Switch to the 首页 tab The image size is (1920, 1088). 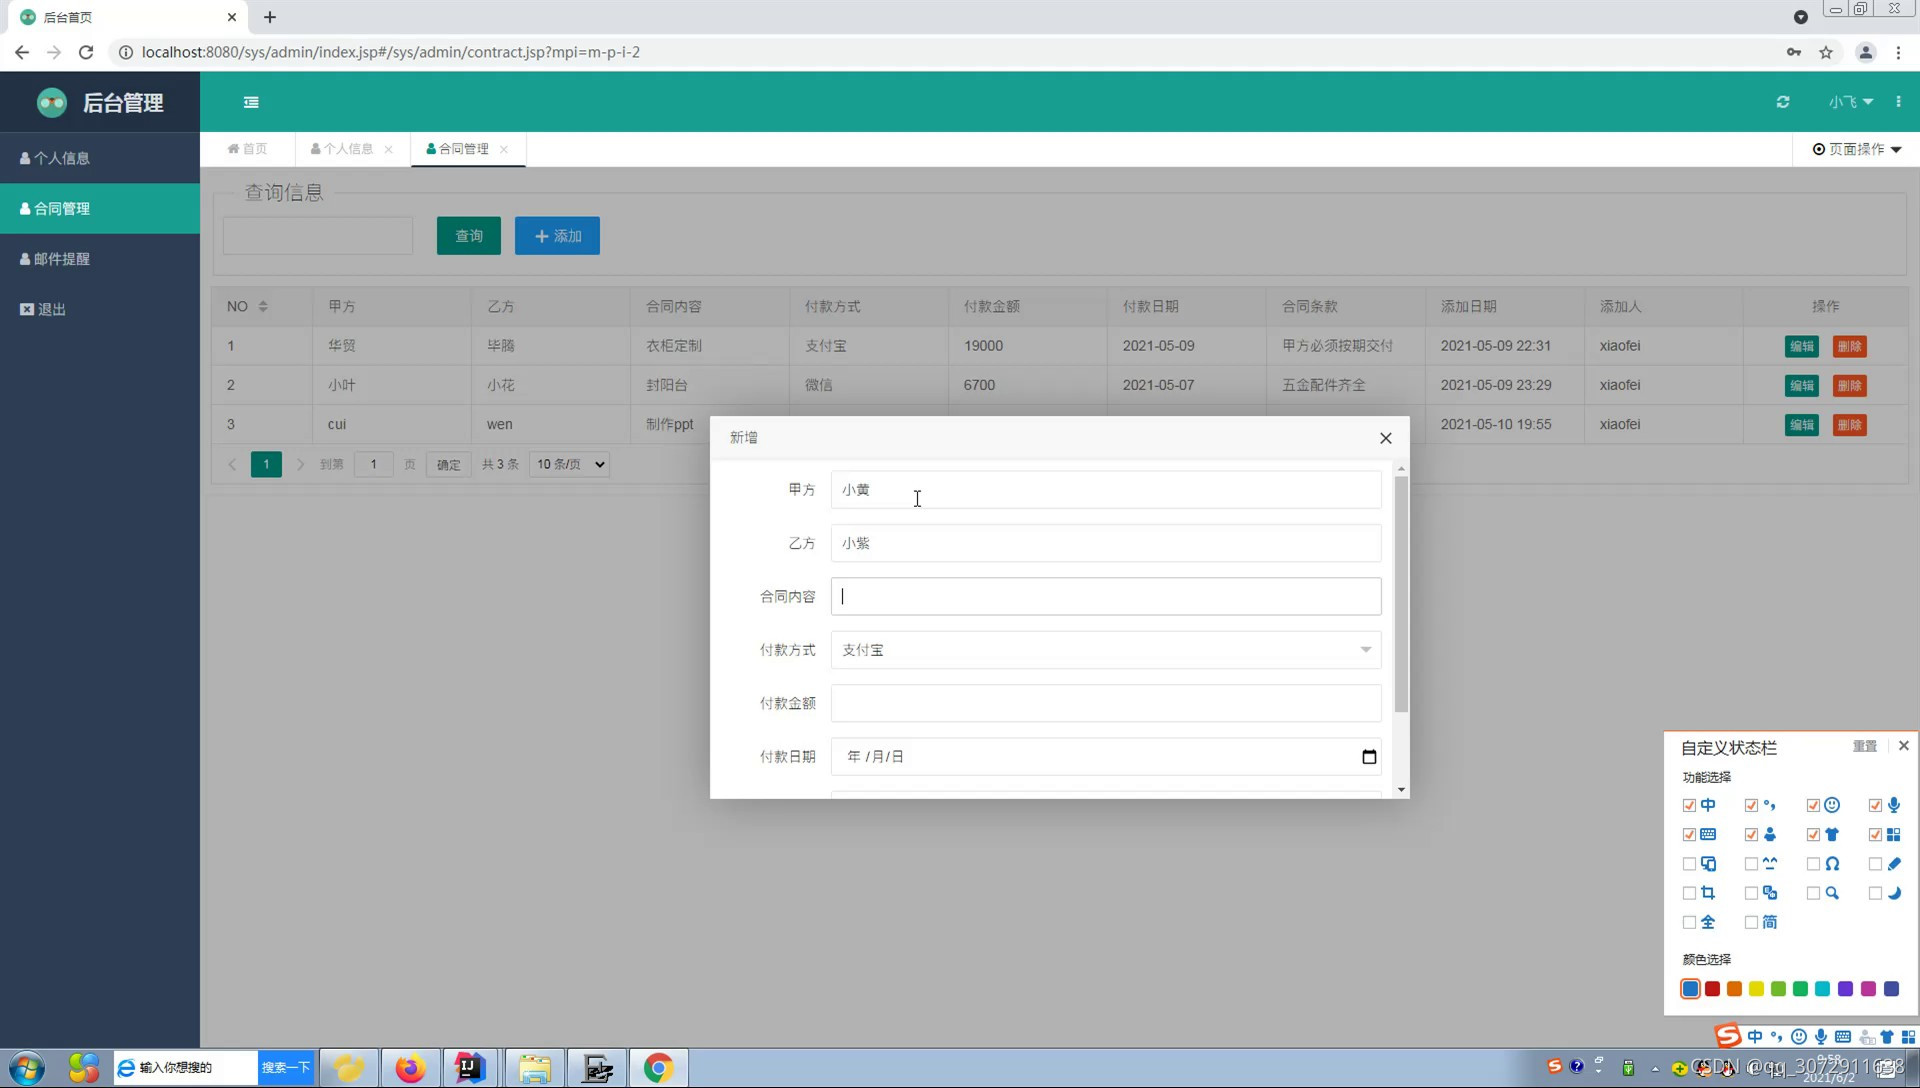coord(247,149)
